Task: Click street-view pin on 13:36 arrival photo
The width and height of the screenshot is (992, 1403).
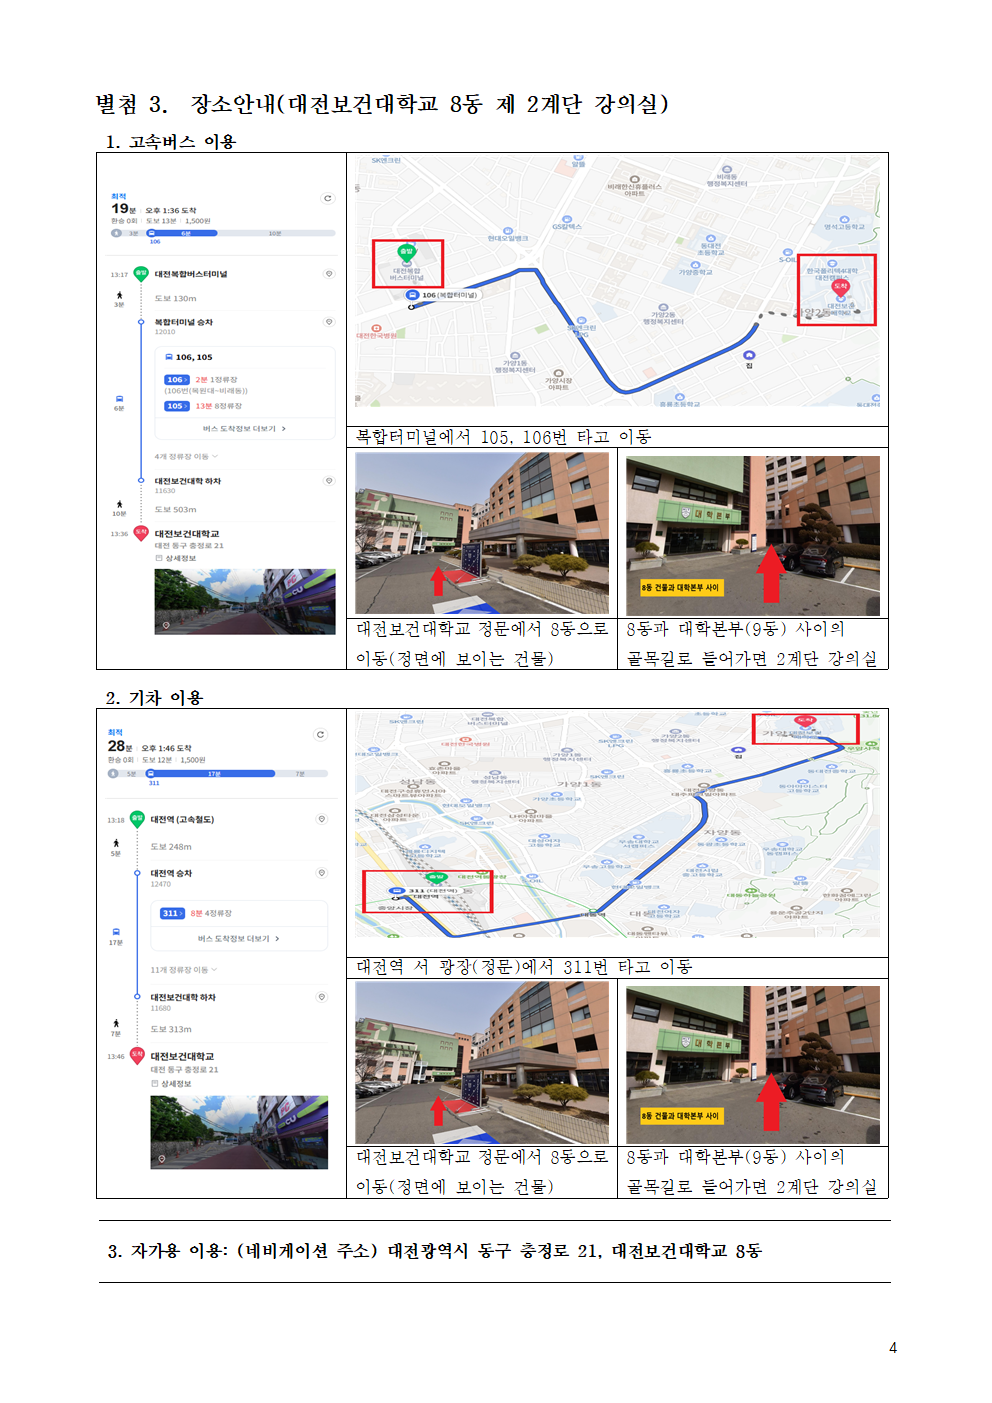Action: point(166,625)
